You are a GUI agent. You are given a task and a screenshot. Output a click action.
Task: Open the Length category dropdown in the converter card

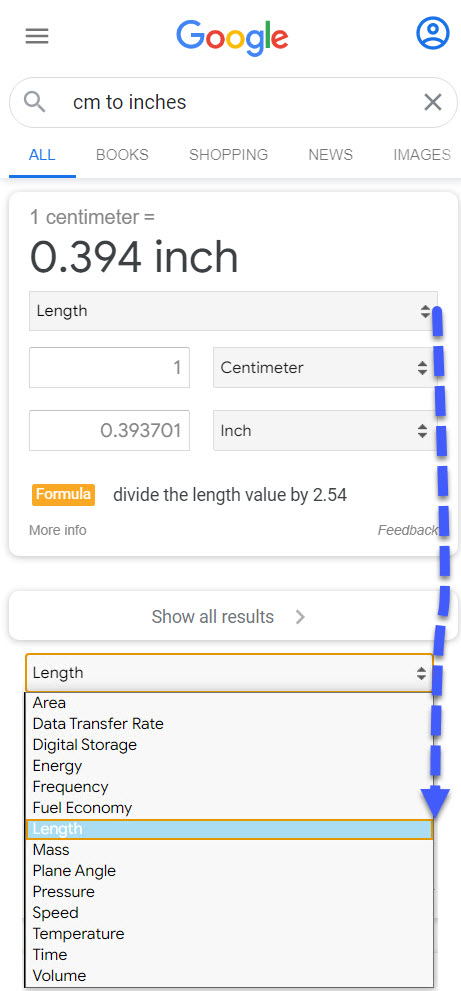233,311
